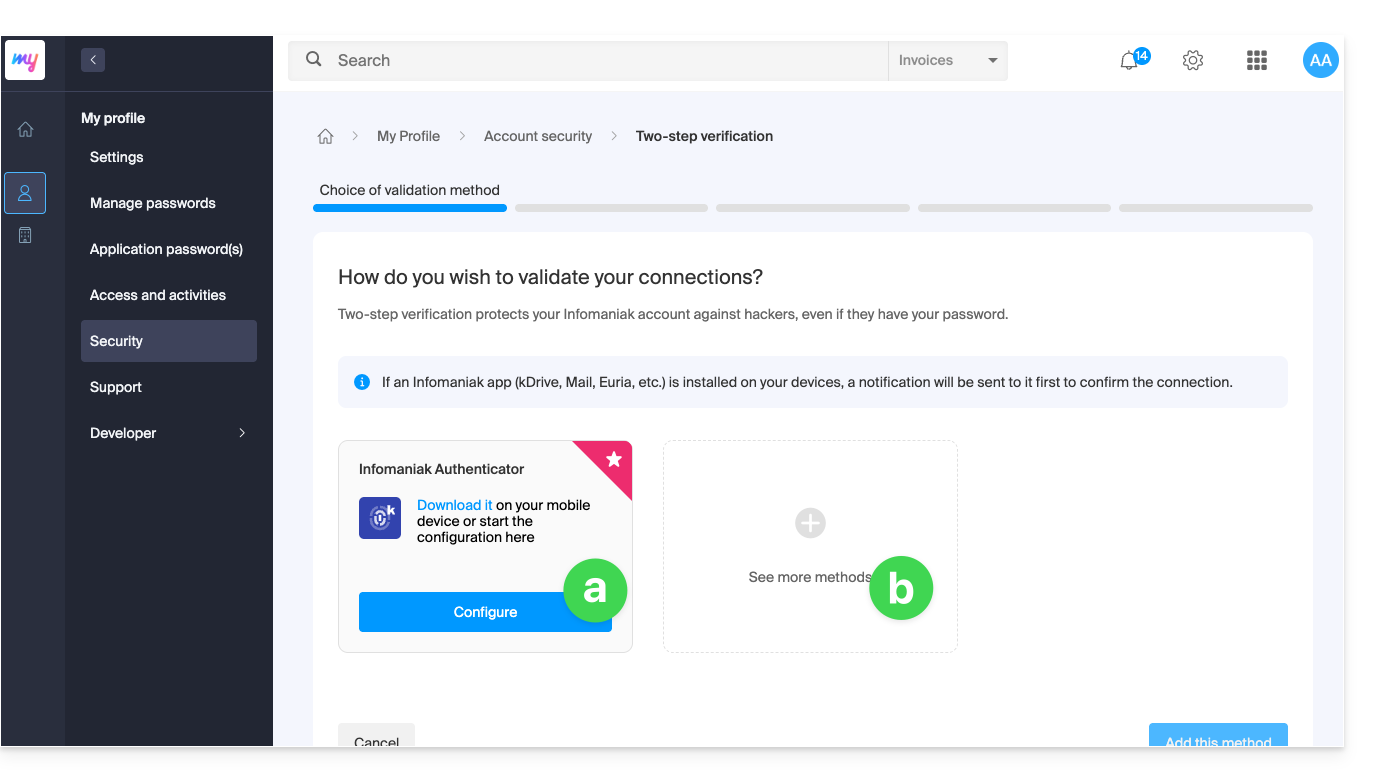Screen dimensions: 1379x782
Task: Click the My profile sidebar heading
Action: tap(113, 118)
